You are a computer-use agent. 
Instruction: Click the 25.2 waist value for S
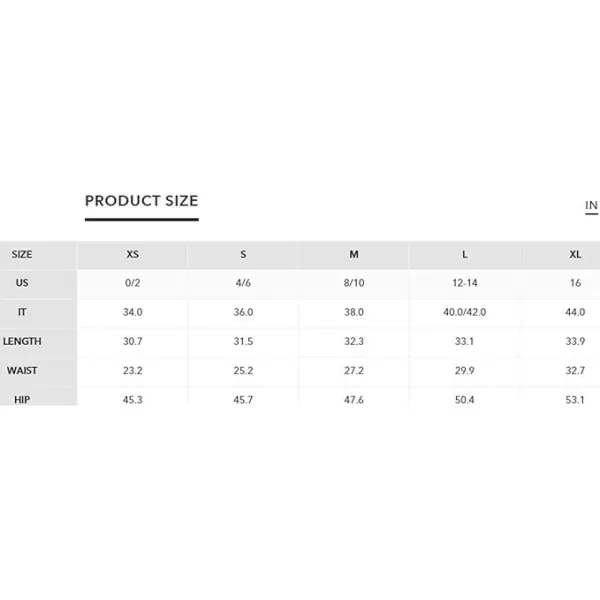click(243, 370)
